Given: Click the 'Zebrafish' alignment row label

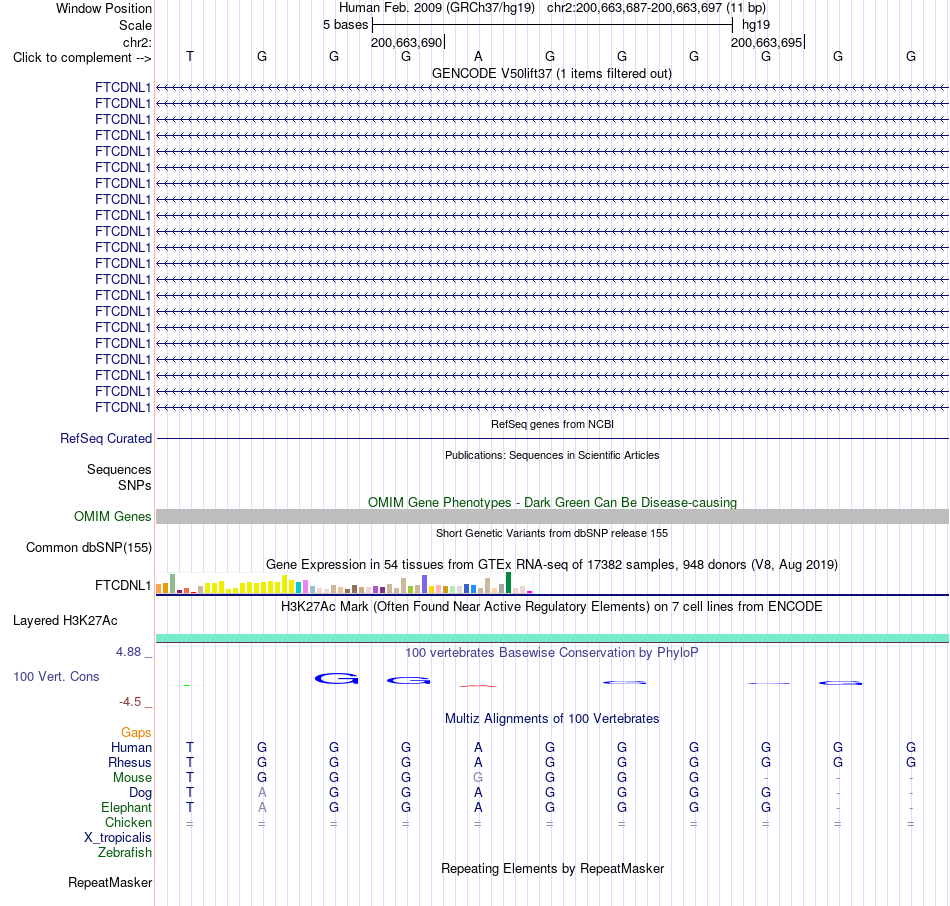Looking at the screenshot, I should click(x=125, y=852).
